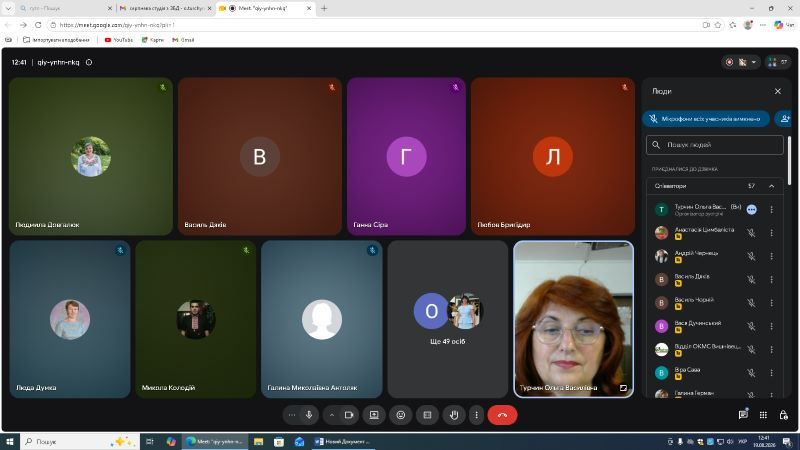This screenshot has width=800, height=450.
Task: Toggle captions button in bottom bar
Action: pos(427,415)
